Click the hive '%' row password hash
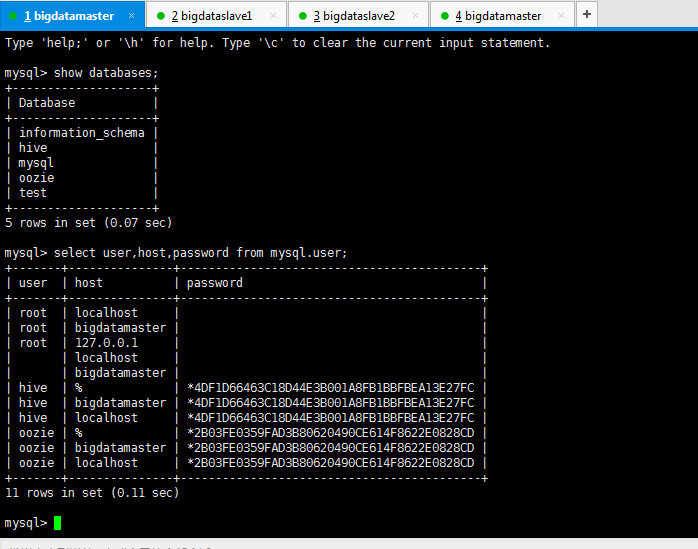The width and height of the screenshot is (698, 549). (331, 388)
